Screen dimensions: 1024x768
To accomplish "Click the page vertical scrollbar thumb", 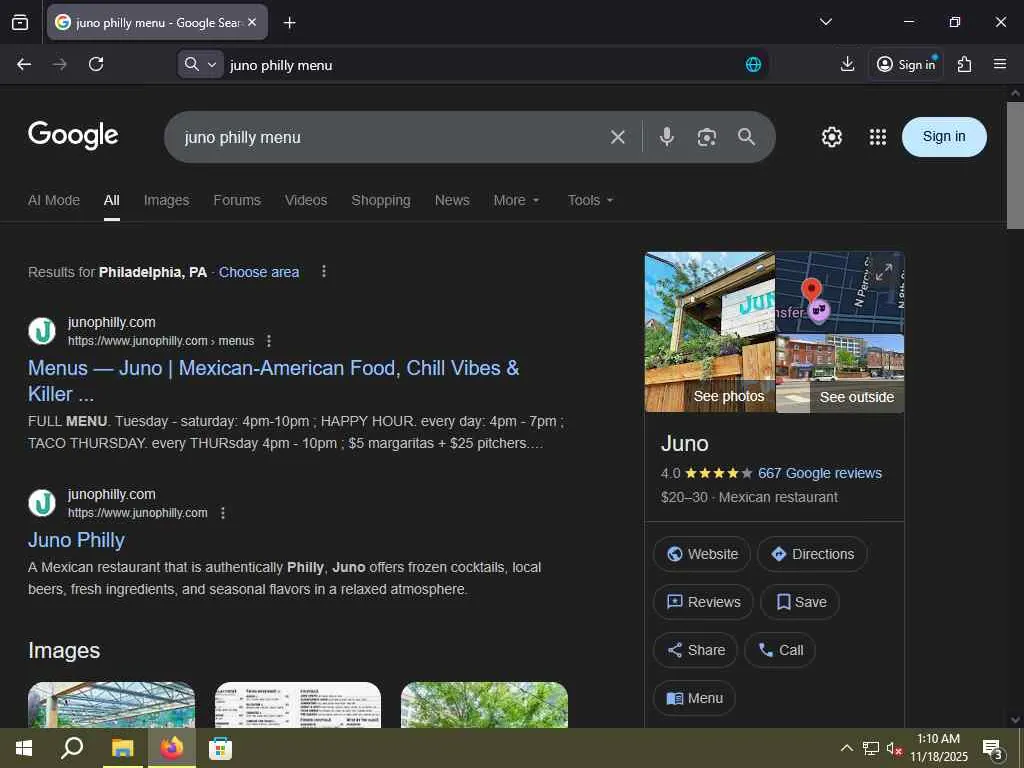I will [1015, 165].
